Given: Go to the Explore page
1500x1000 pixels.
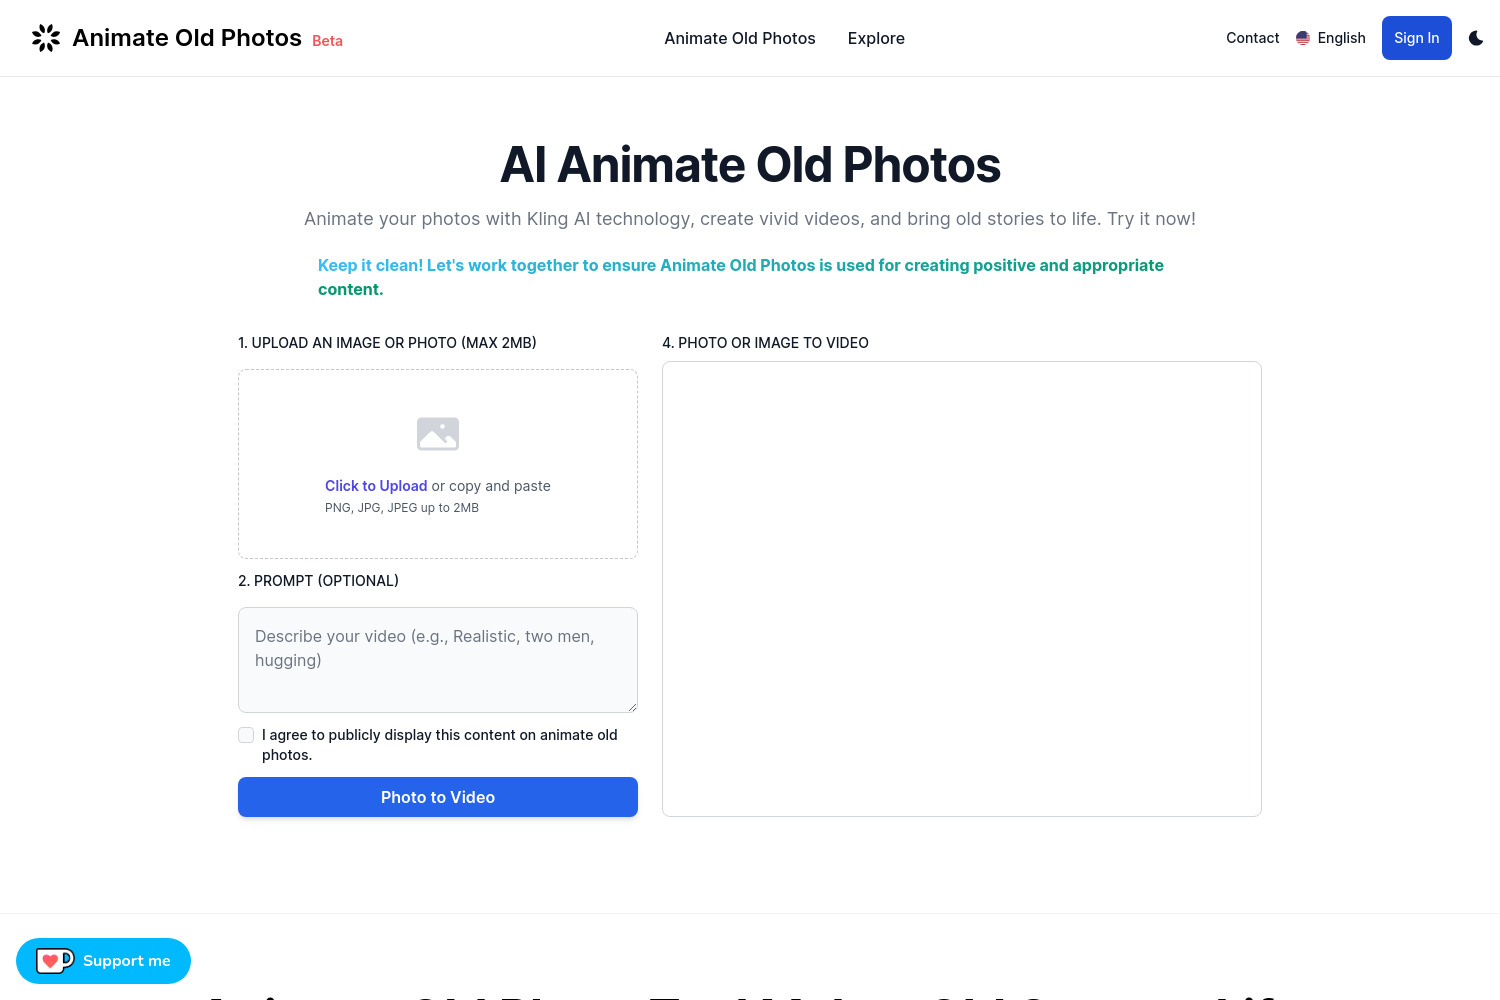Looking at the screenshot, I should (876, 38).
